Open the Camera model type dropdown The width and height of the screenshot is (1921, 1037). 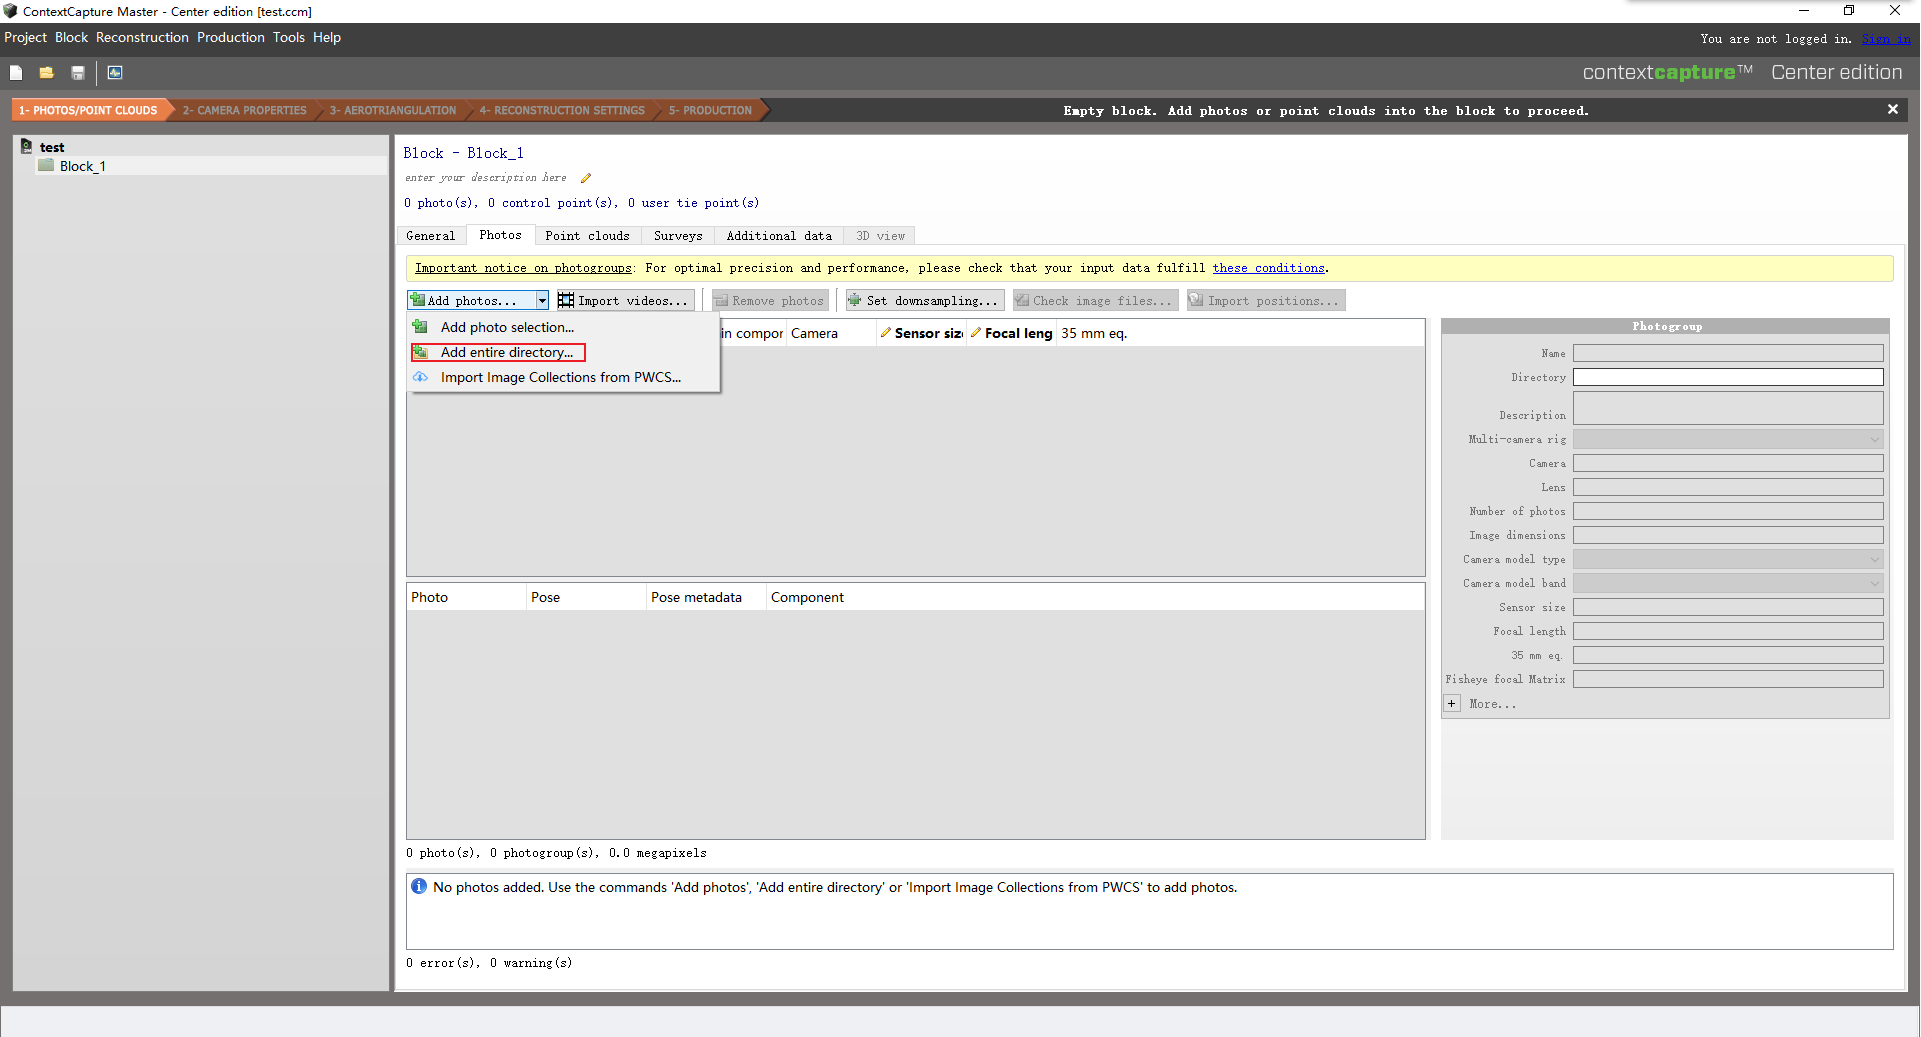point(1727,559)
